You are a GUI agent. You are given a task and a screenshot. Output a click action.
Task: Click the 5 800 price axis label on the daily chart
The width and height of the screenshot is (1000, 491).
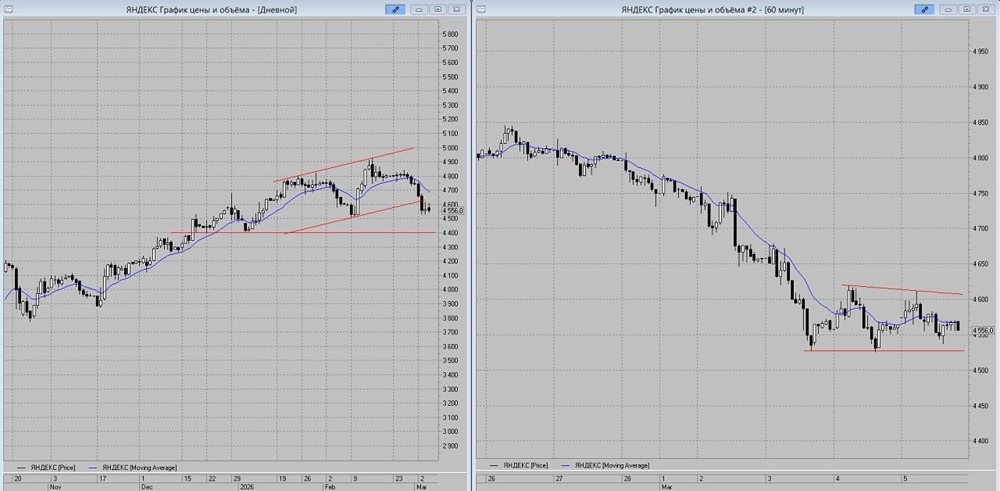pos(452,34)
